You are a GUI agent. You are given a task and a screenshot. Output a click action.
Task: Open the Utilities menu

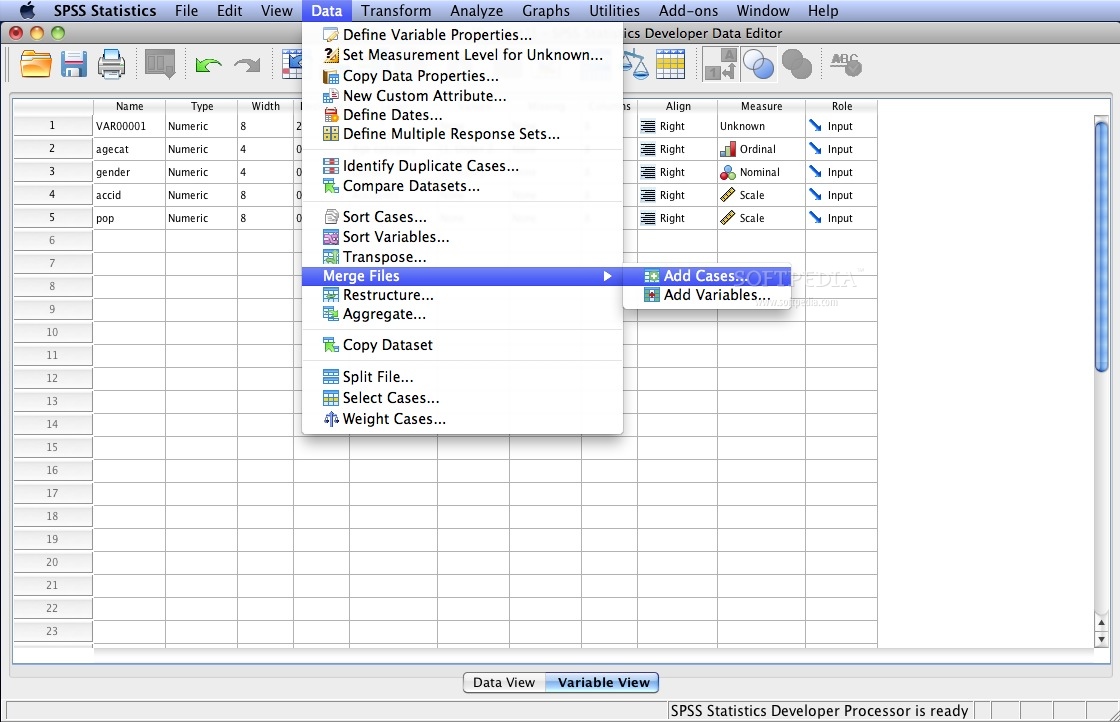[614, 11]
